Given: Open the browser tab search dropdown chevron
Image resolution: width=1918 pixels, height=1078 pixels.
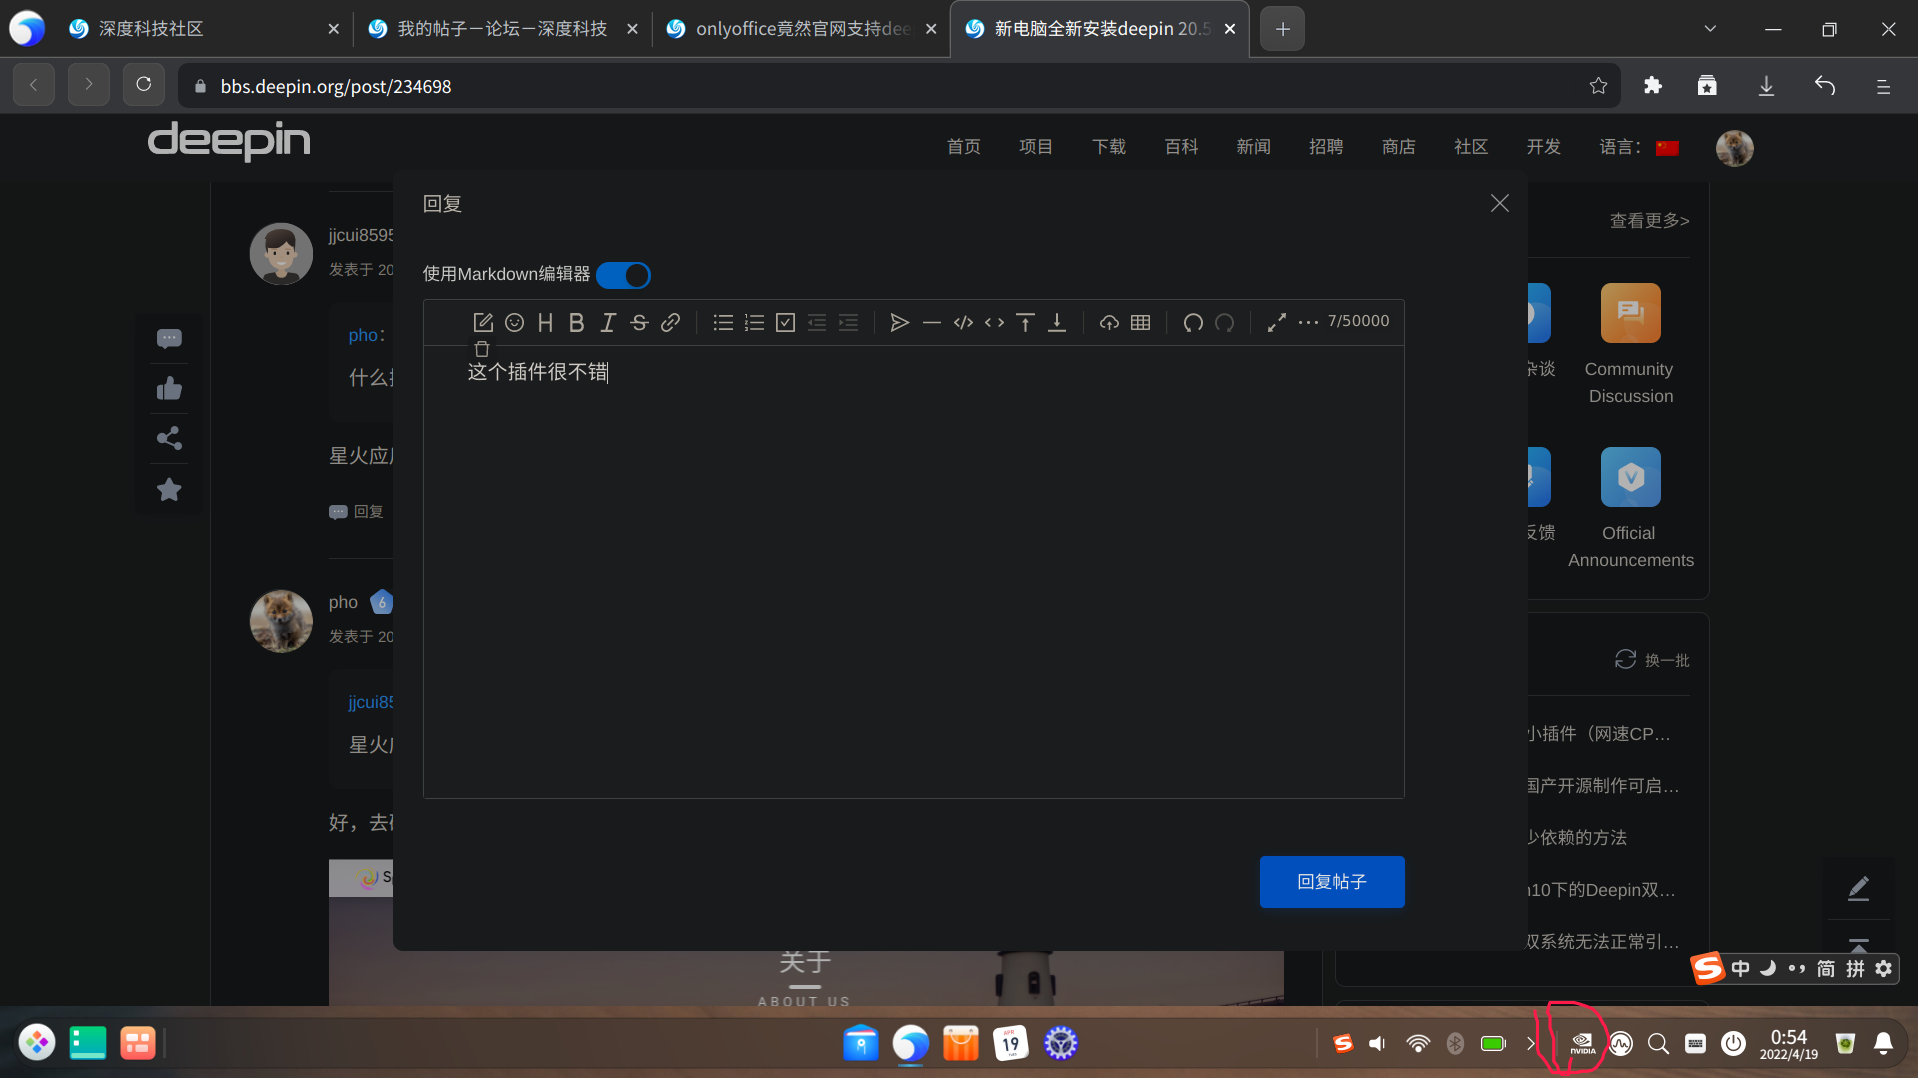Looking at the screenshot, I should [1709, 29].
